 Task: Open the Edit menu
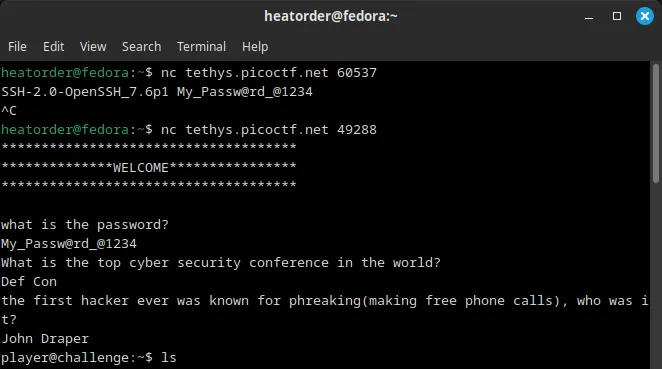point(54,46)
